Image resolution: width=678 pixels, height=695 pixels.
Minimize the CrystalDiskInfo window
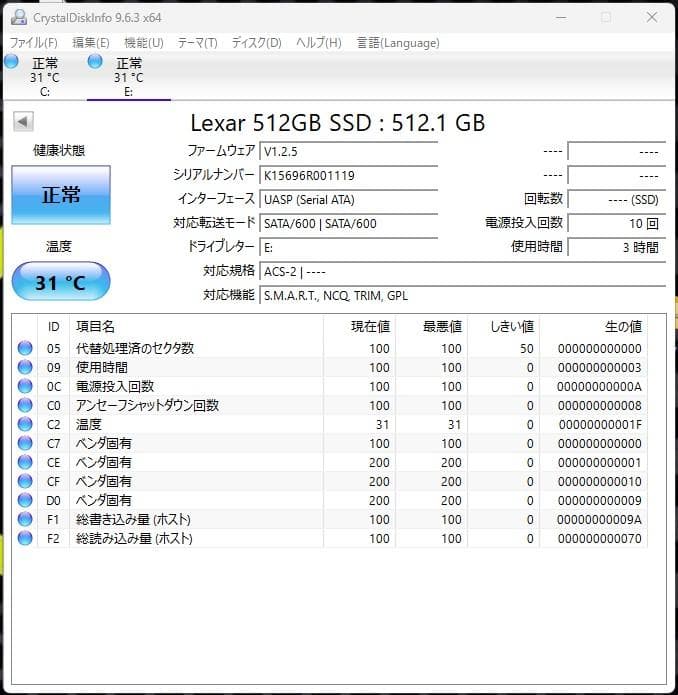point(561,18)
